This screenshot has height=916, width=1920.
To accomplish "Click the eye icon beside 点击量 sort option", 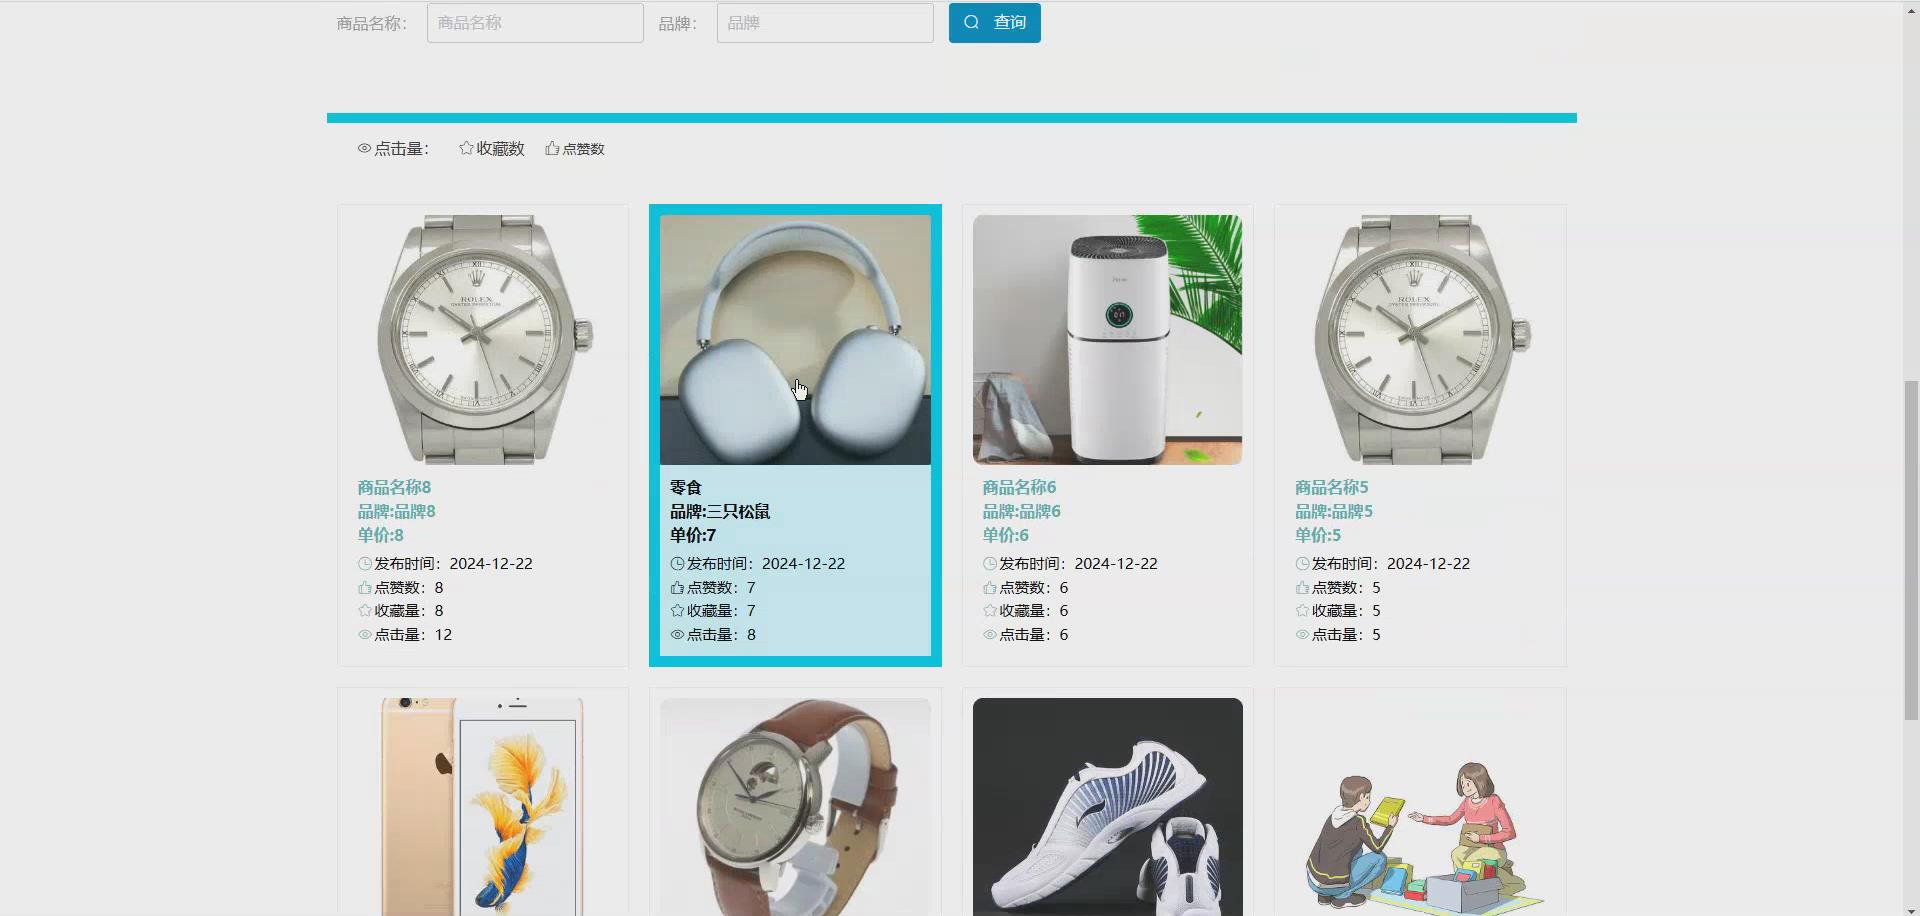I will [364, 148].
